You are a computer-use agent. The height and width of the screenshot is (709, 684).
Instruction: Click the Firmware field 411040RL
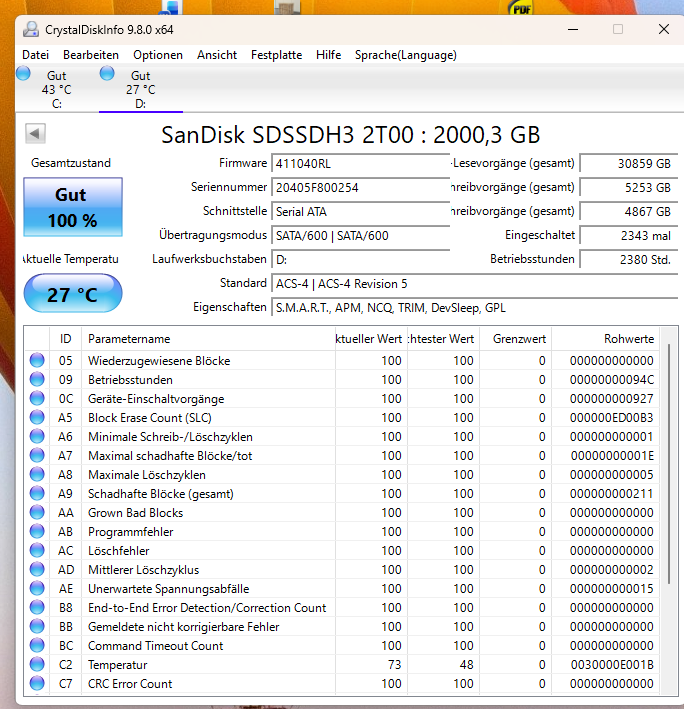[x=360, y=163]
